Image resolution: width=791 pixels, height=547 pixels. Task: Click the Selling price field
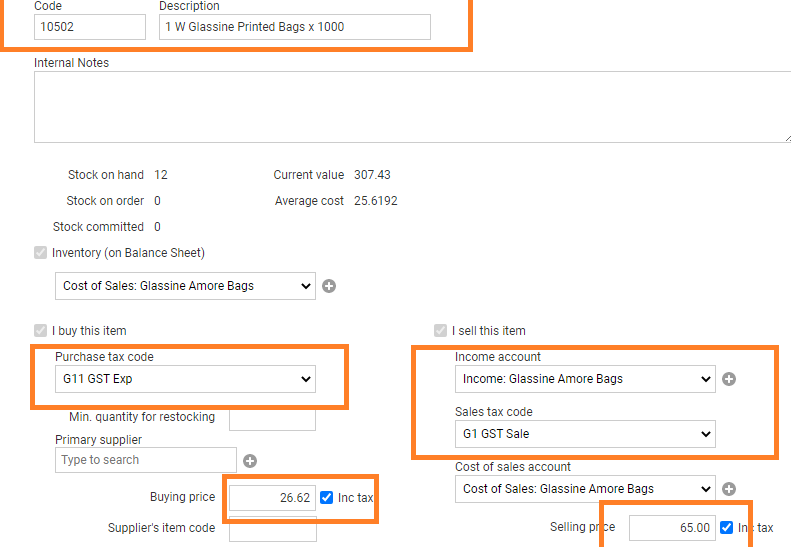click(x=671, y=528)
